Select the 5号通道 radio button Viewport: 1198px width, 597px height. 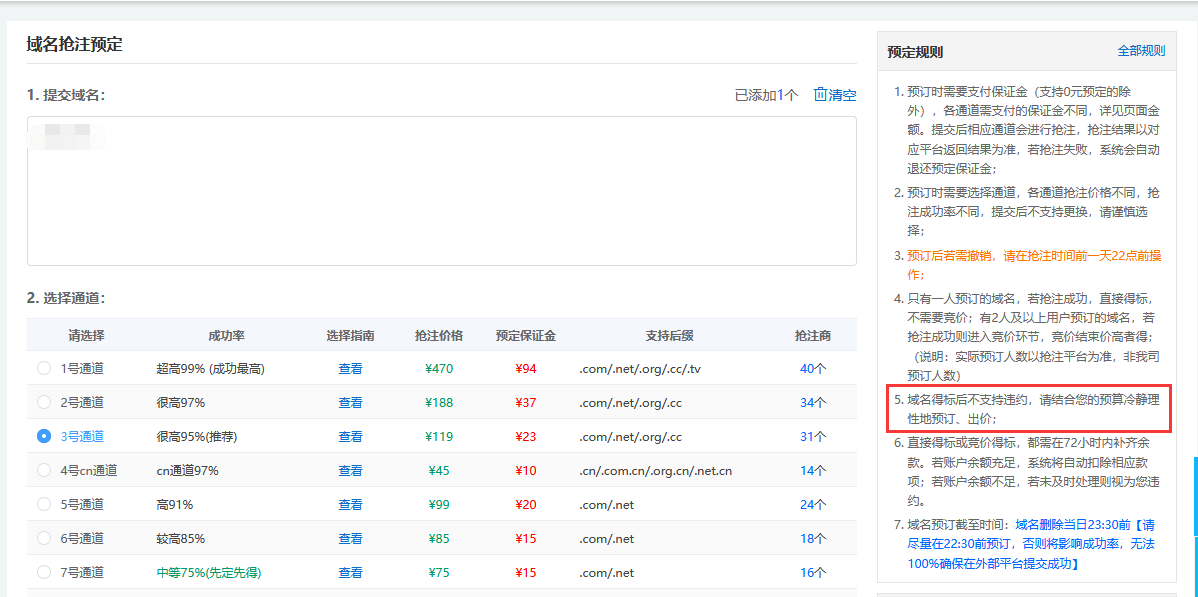tap(44, 504)
